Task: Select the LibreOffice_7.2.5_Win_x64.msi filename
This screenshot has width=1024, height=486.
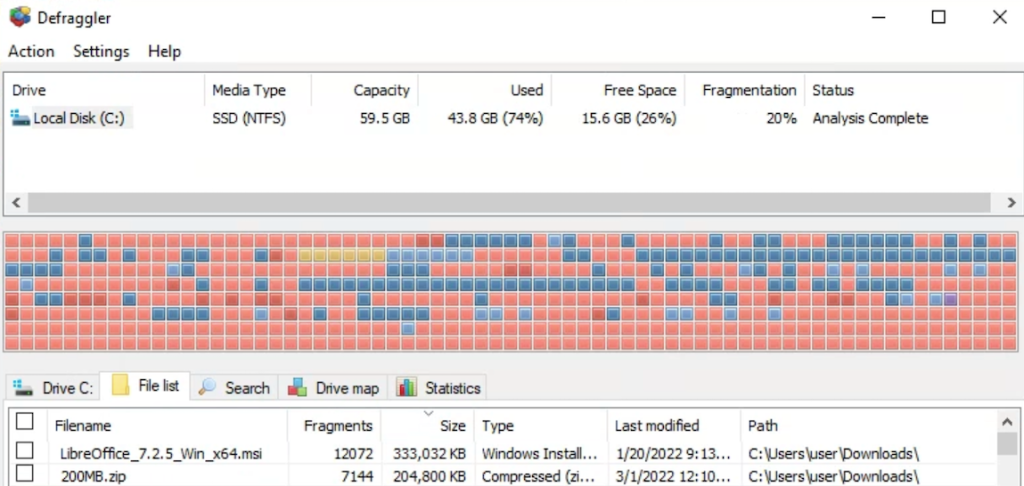Action: tap(161, 453)
